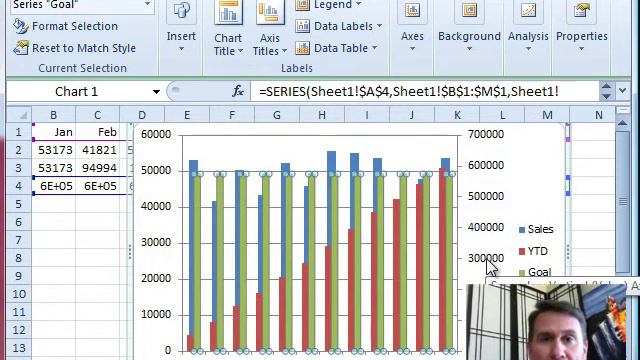
Task: Select cell B2 with value 53173
Action: tap(53, 150)
